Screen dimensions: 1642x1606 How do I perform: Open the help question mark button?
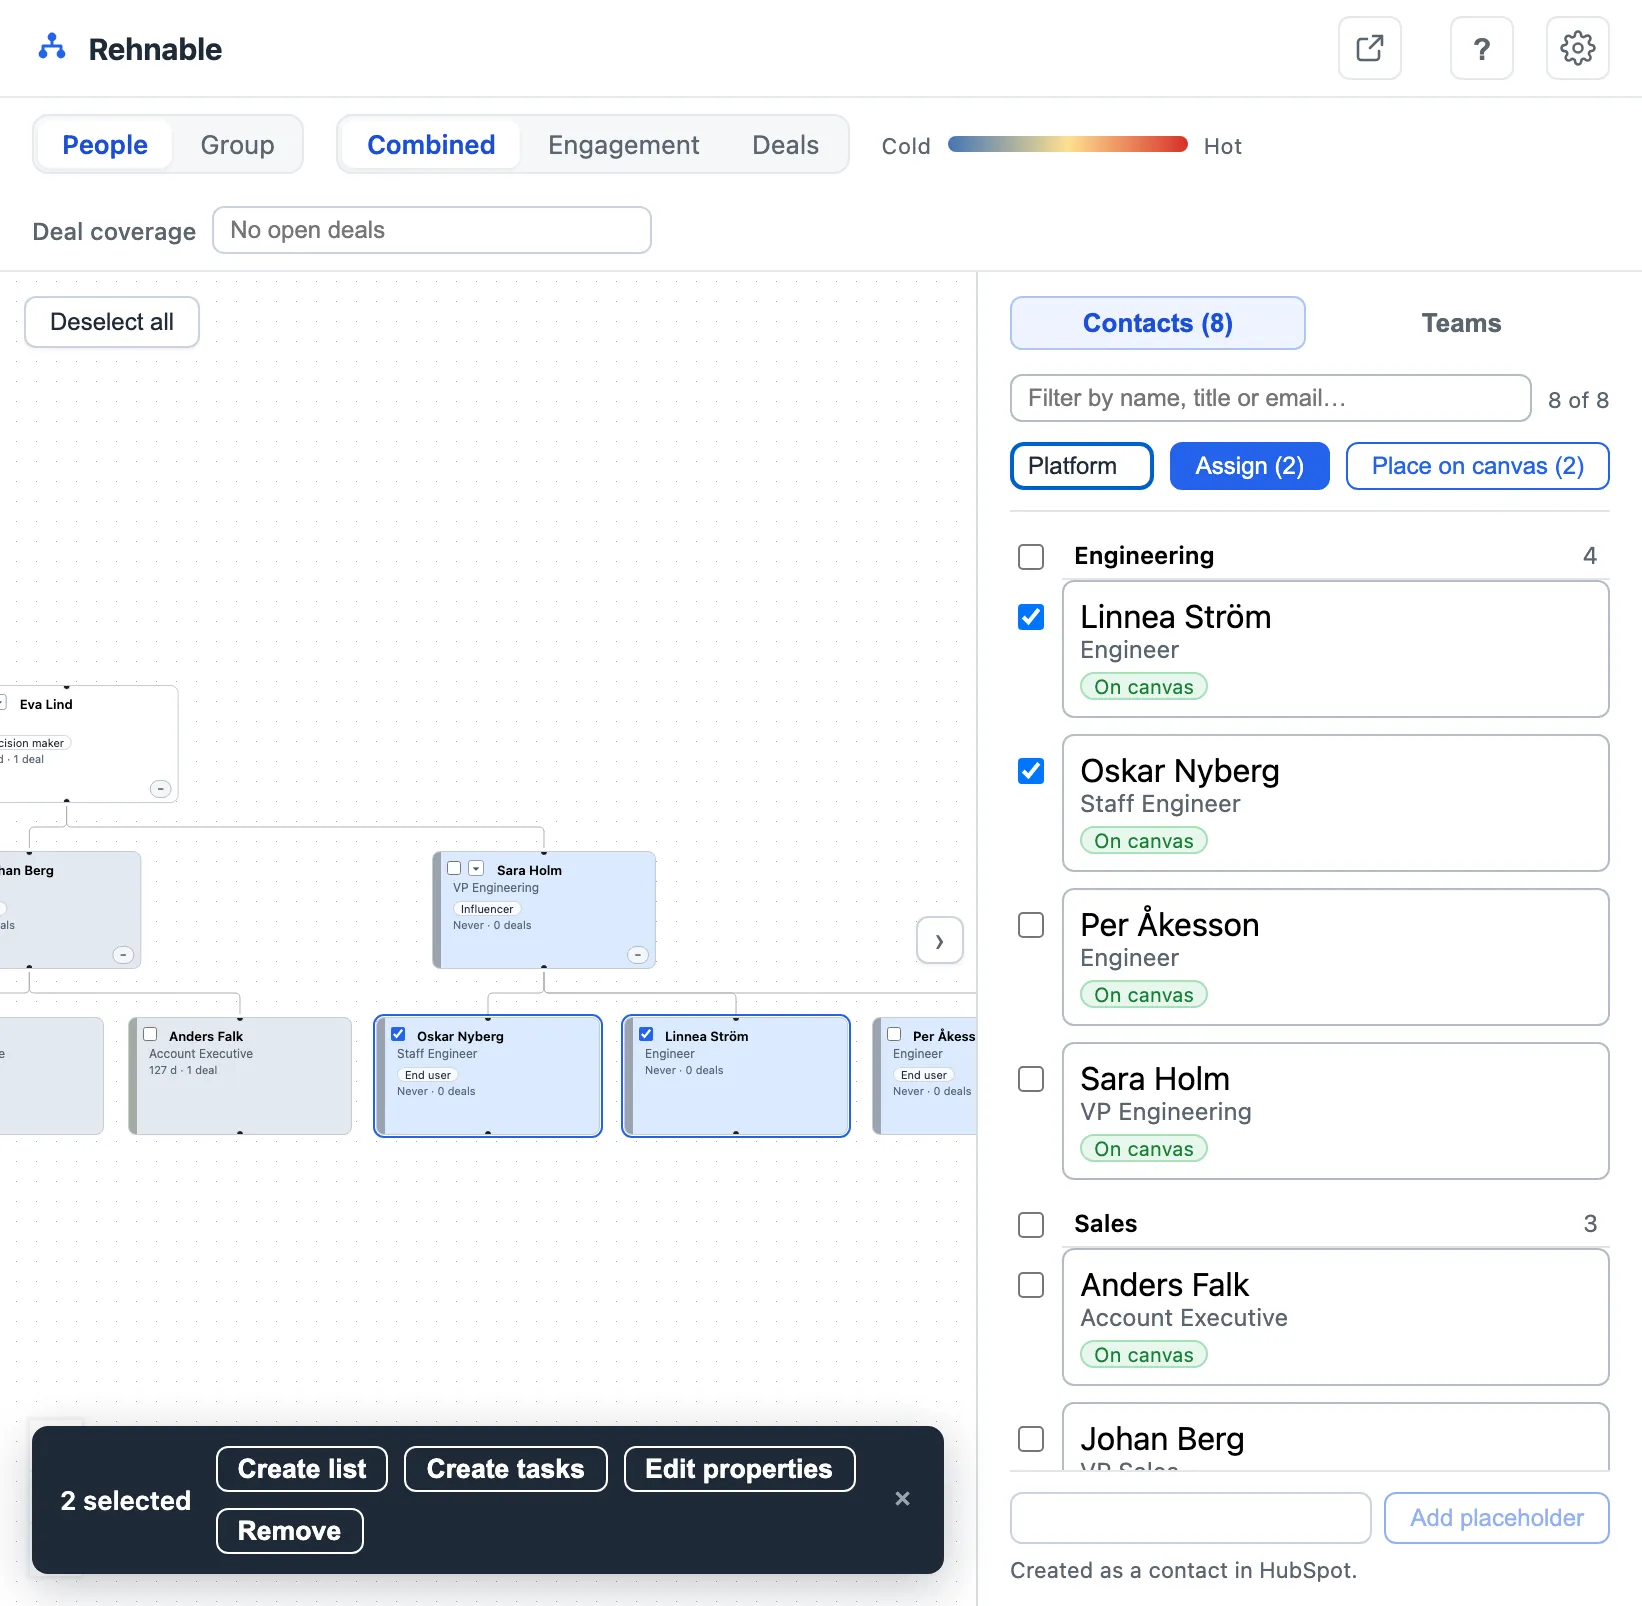tap(1481, 48)
